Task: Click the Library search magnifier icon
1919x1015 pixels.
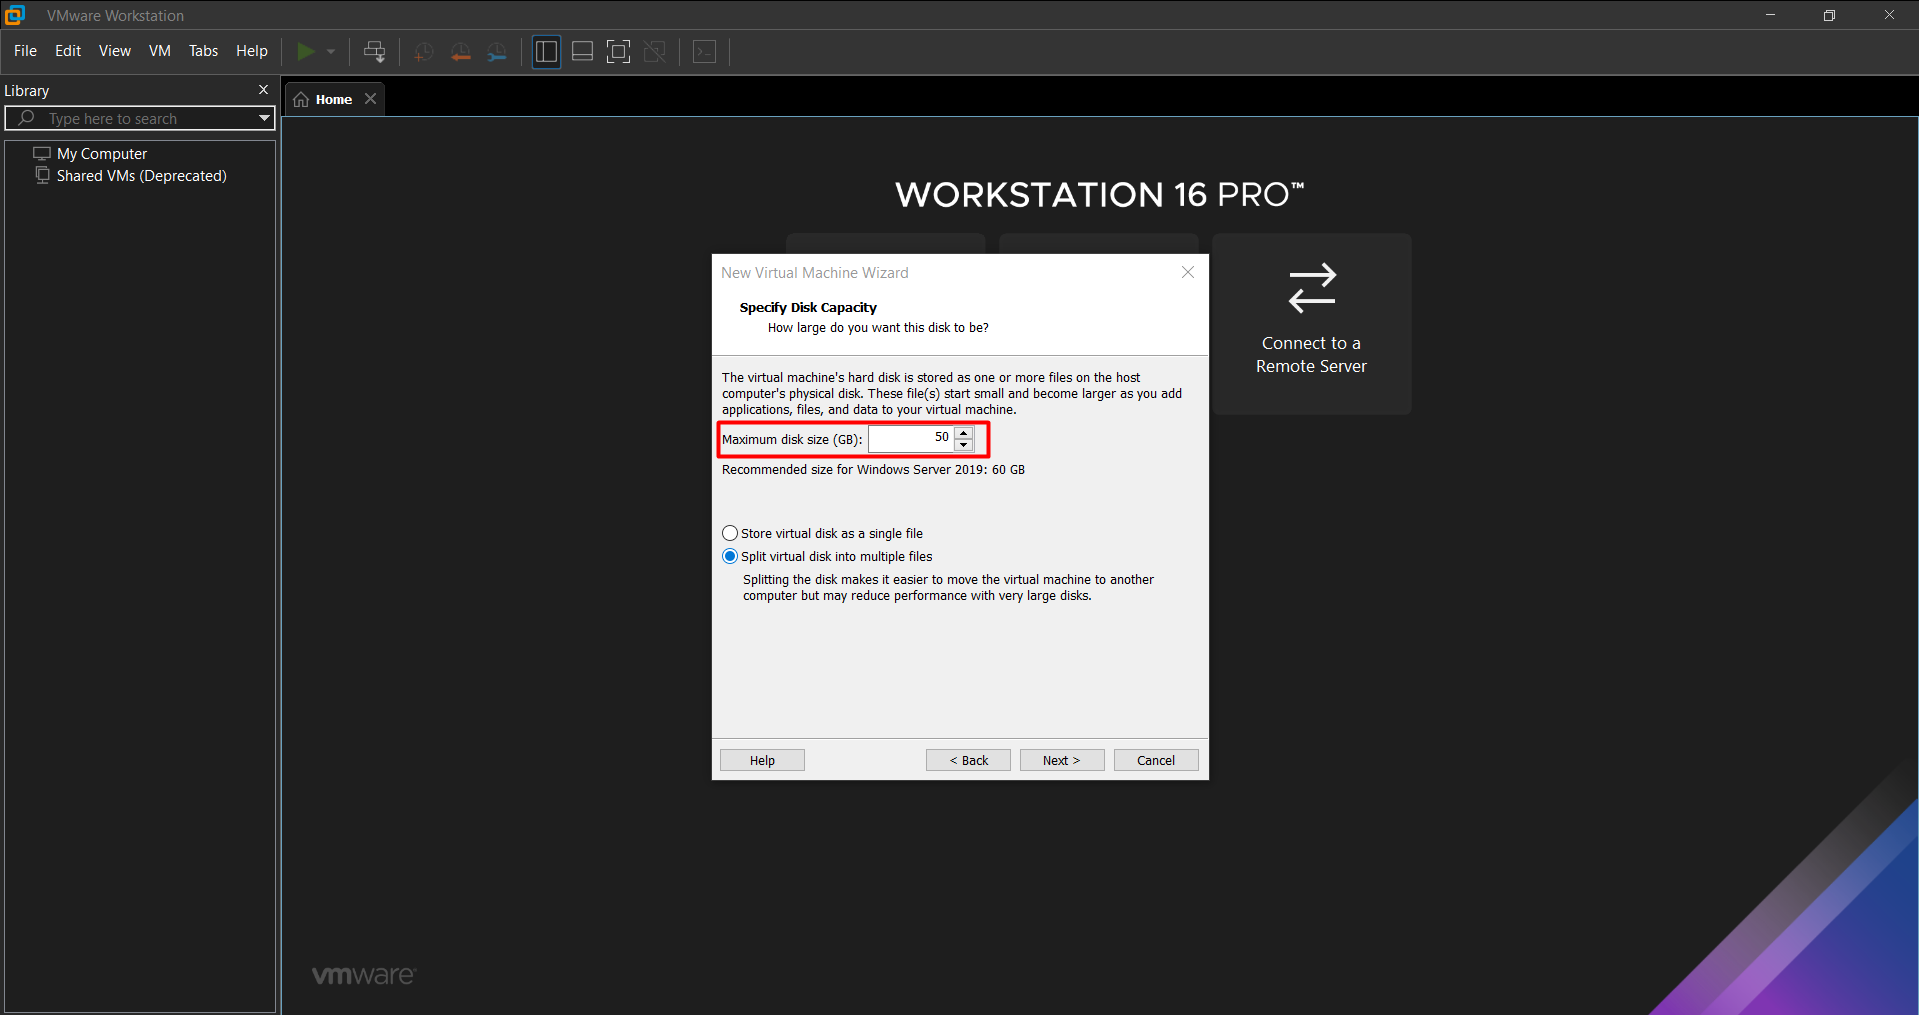Action: [27, 118]
